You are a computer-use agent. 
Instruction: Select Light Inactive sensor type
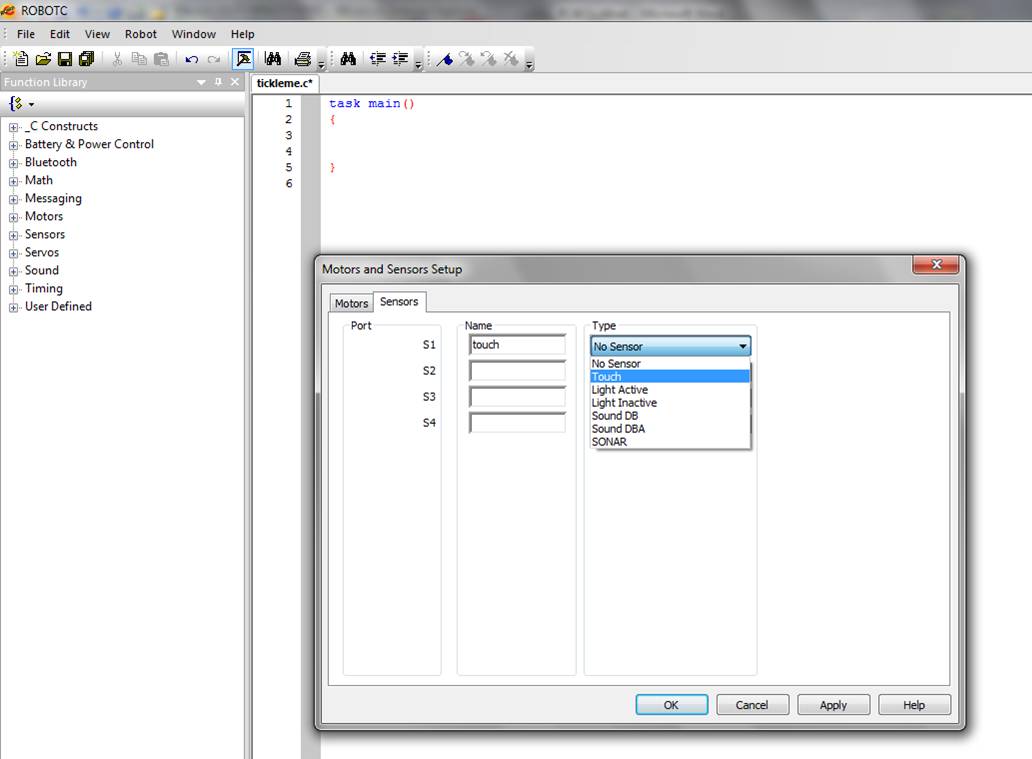(670, 403)
